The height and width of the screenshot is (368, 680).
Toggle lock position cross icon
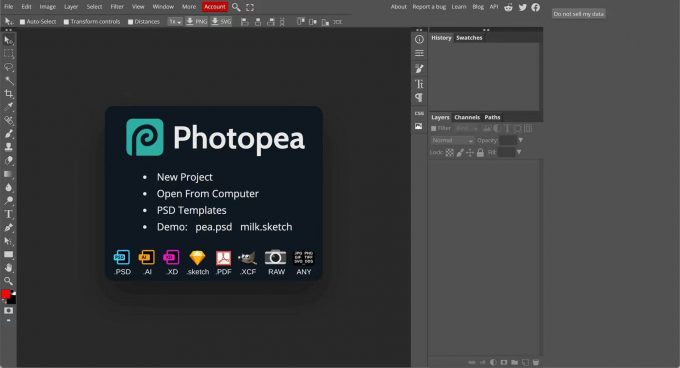coord(470,153)
